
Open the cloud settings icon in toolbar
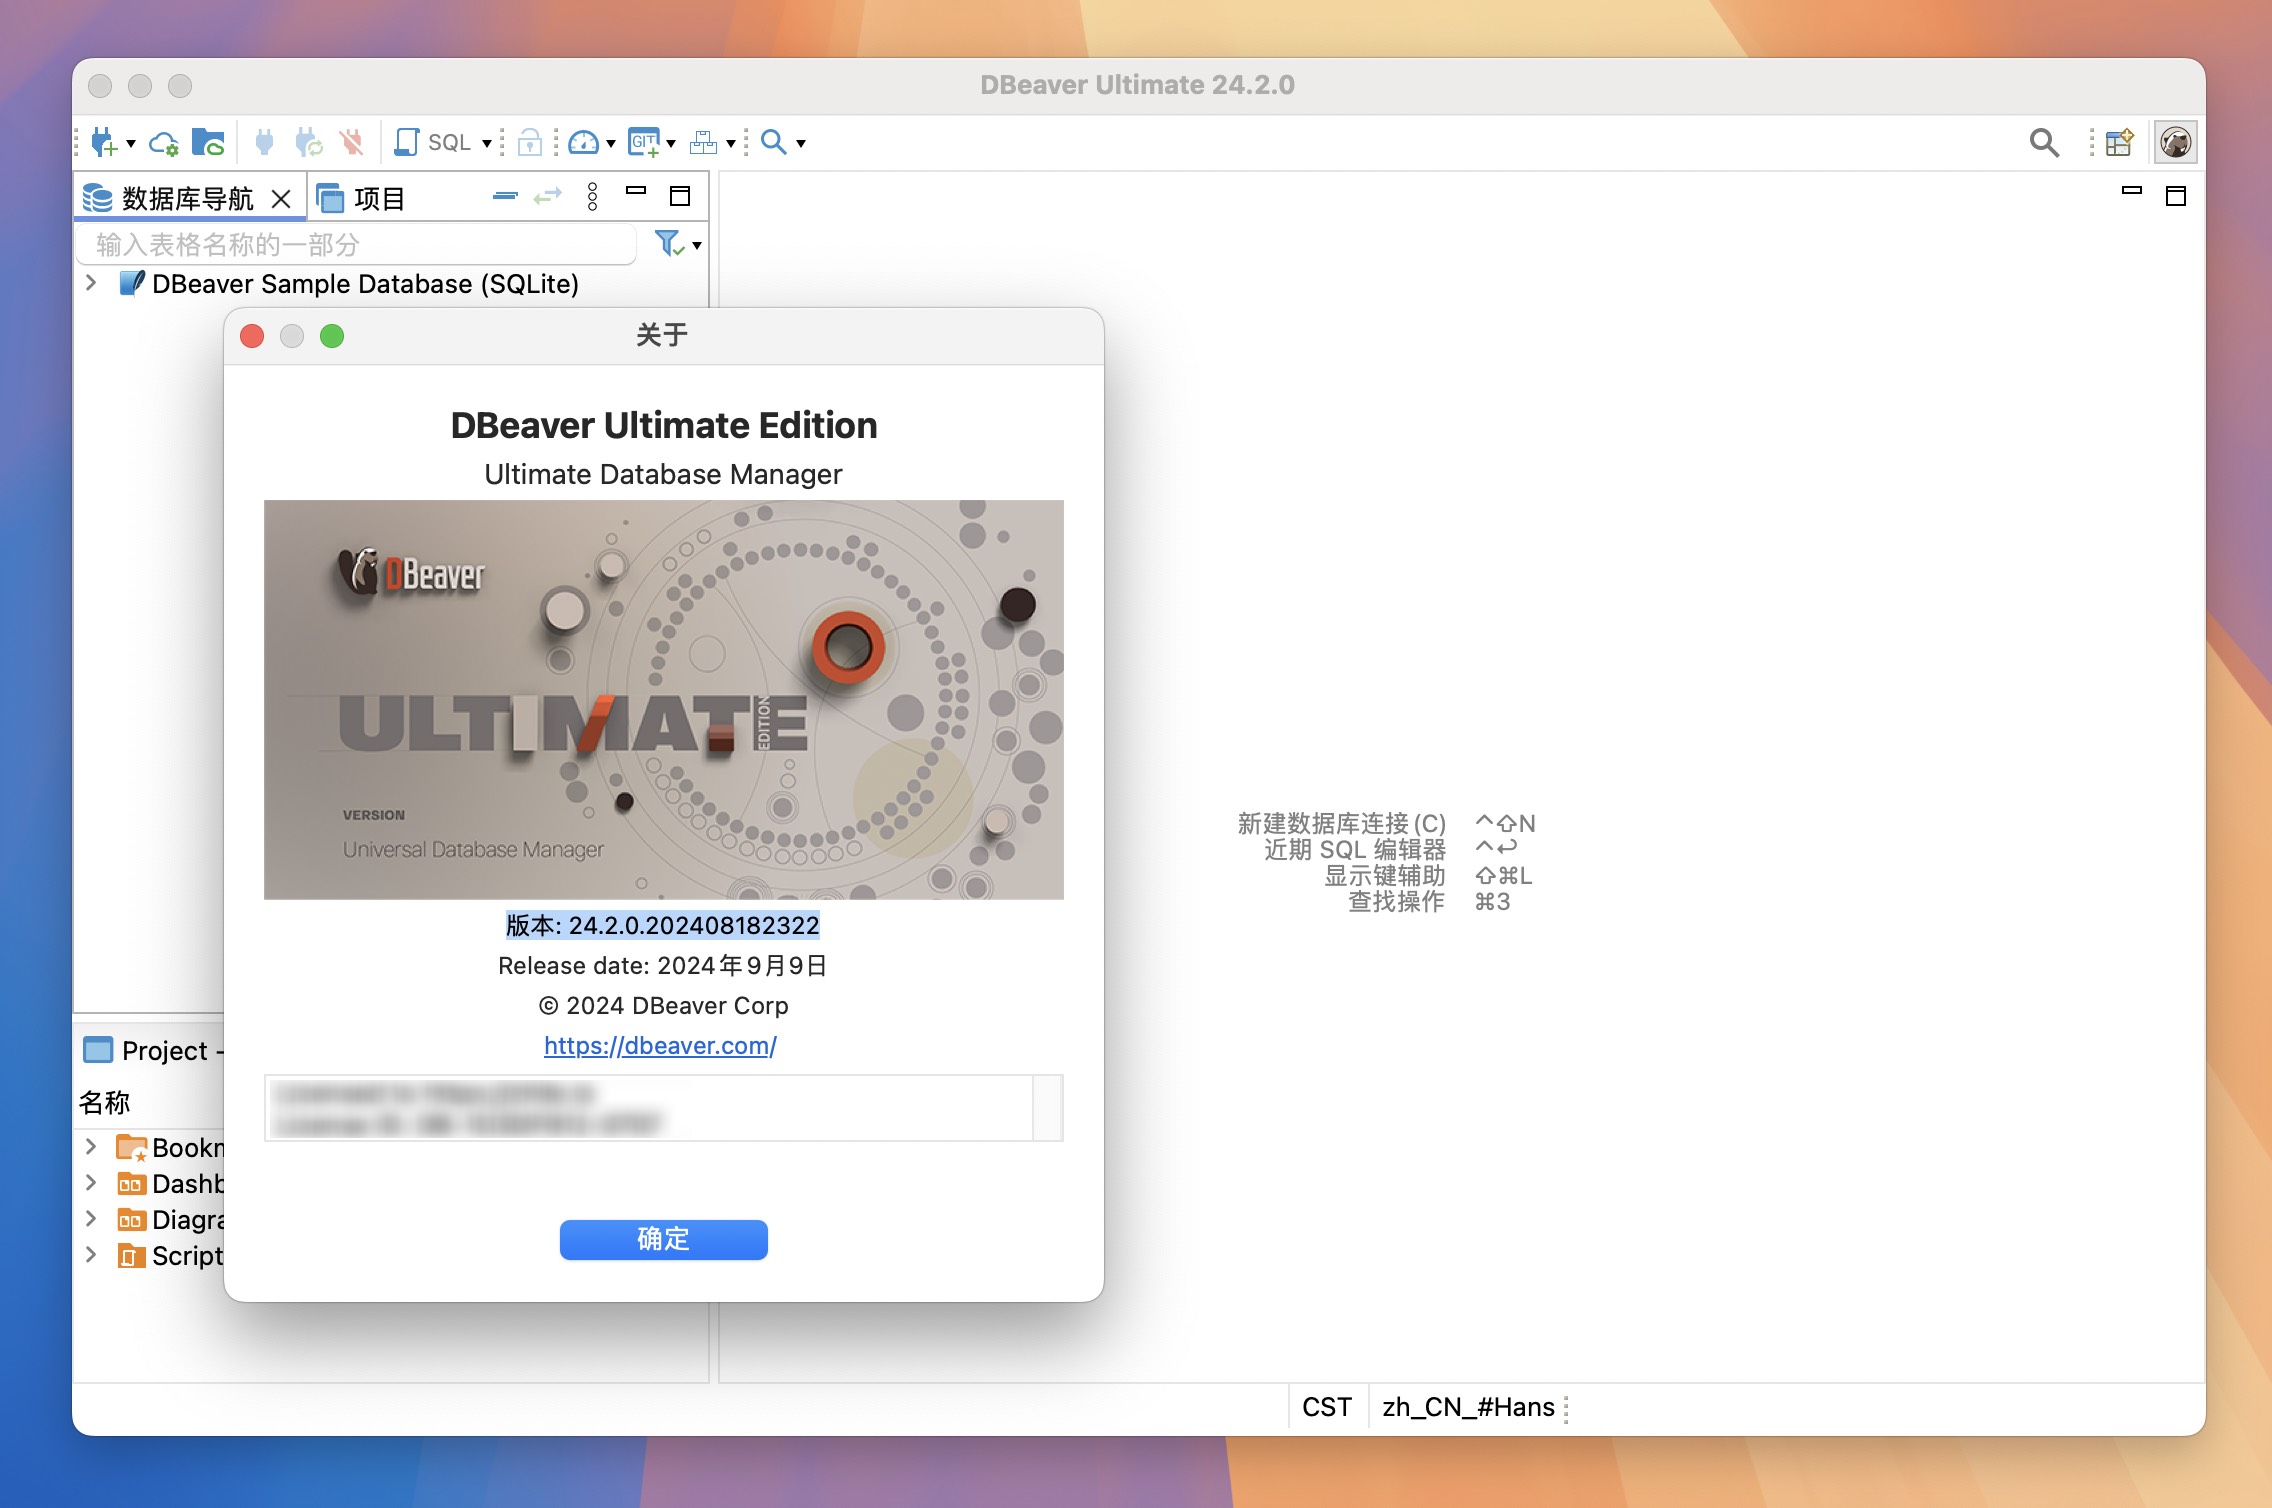(164, 143)
